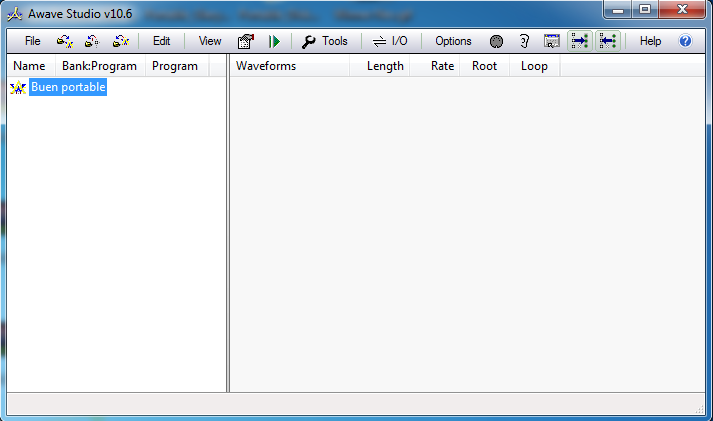Toggle the right-pointing arrow pane button
This screenshot has width=713, height=421.
tap(580, 41)
